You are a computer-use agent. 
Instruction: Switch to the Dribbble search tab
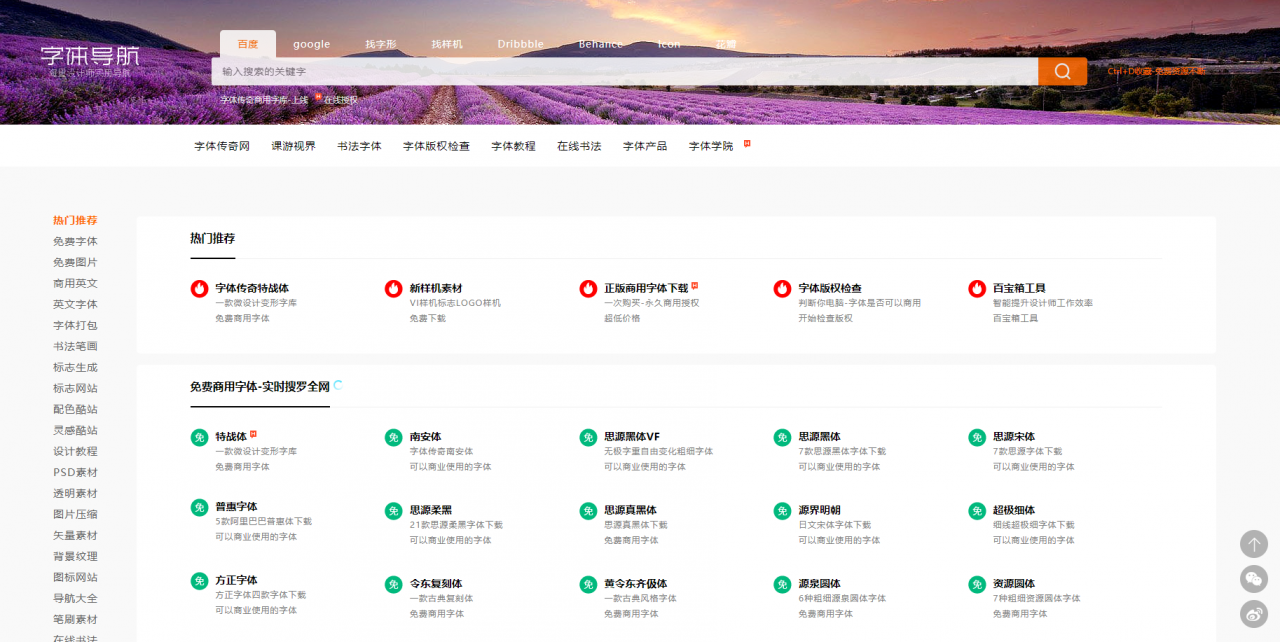[521, 44]
